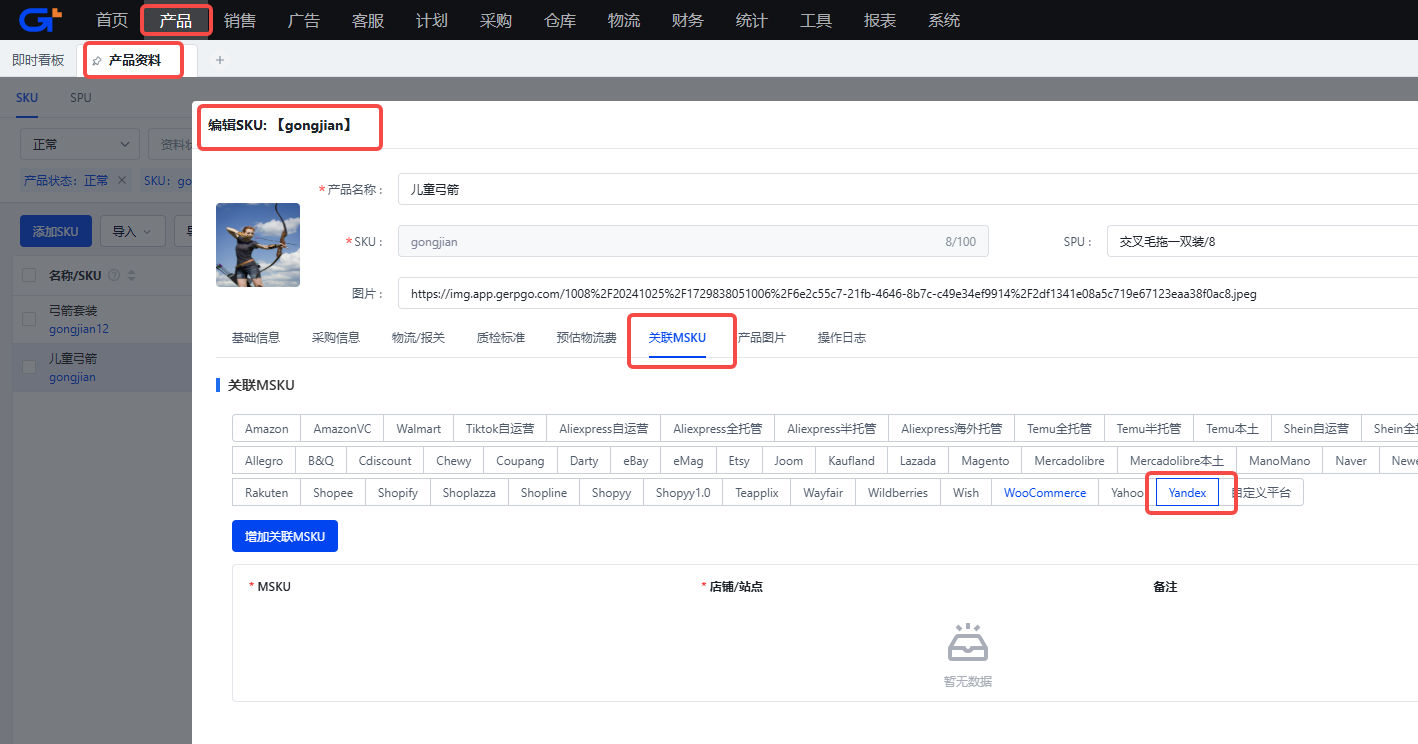This screenshot has height=744, width=1418.
Task: Select the Walmart platform button
Action: pos(419,428)
